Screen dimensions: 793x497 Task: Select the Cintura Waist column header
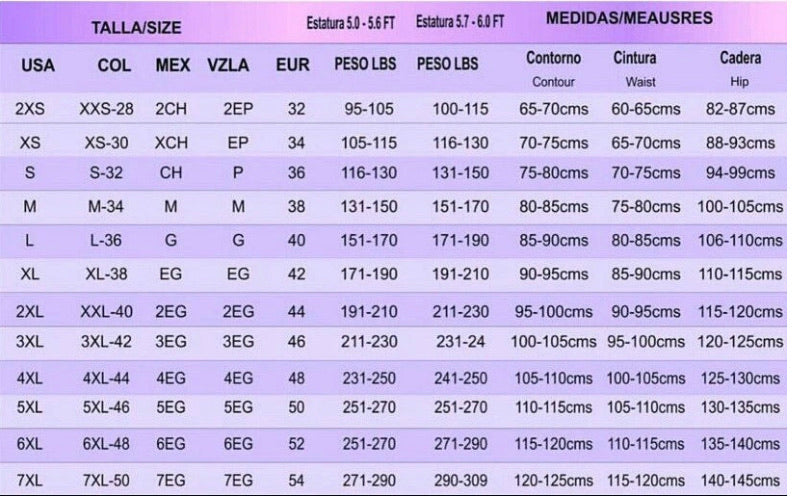point(635,68)
